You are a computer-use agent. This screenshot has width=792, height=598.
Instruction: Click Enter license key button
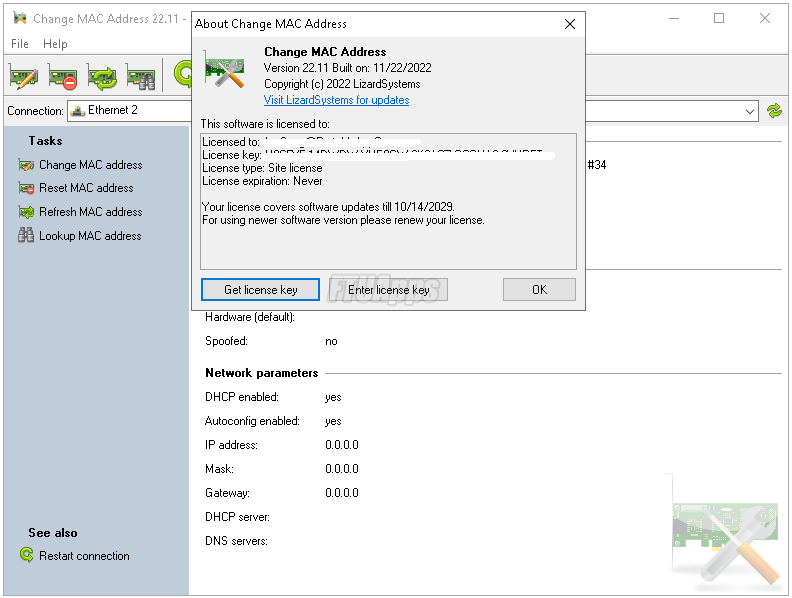tap(388, 289)
